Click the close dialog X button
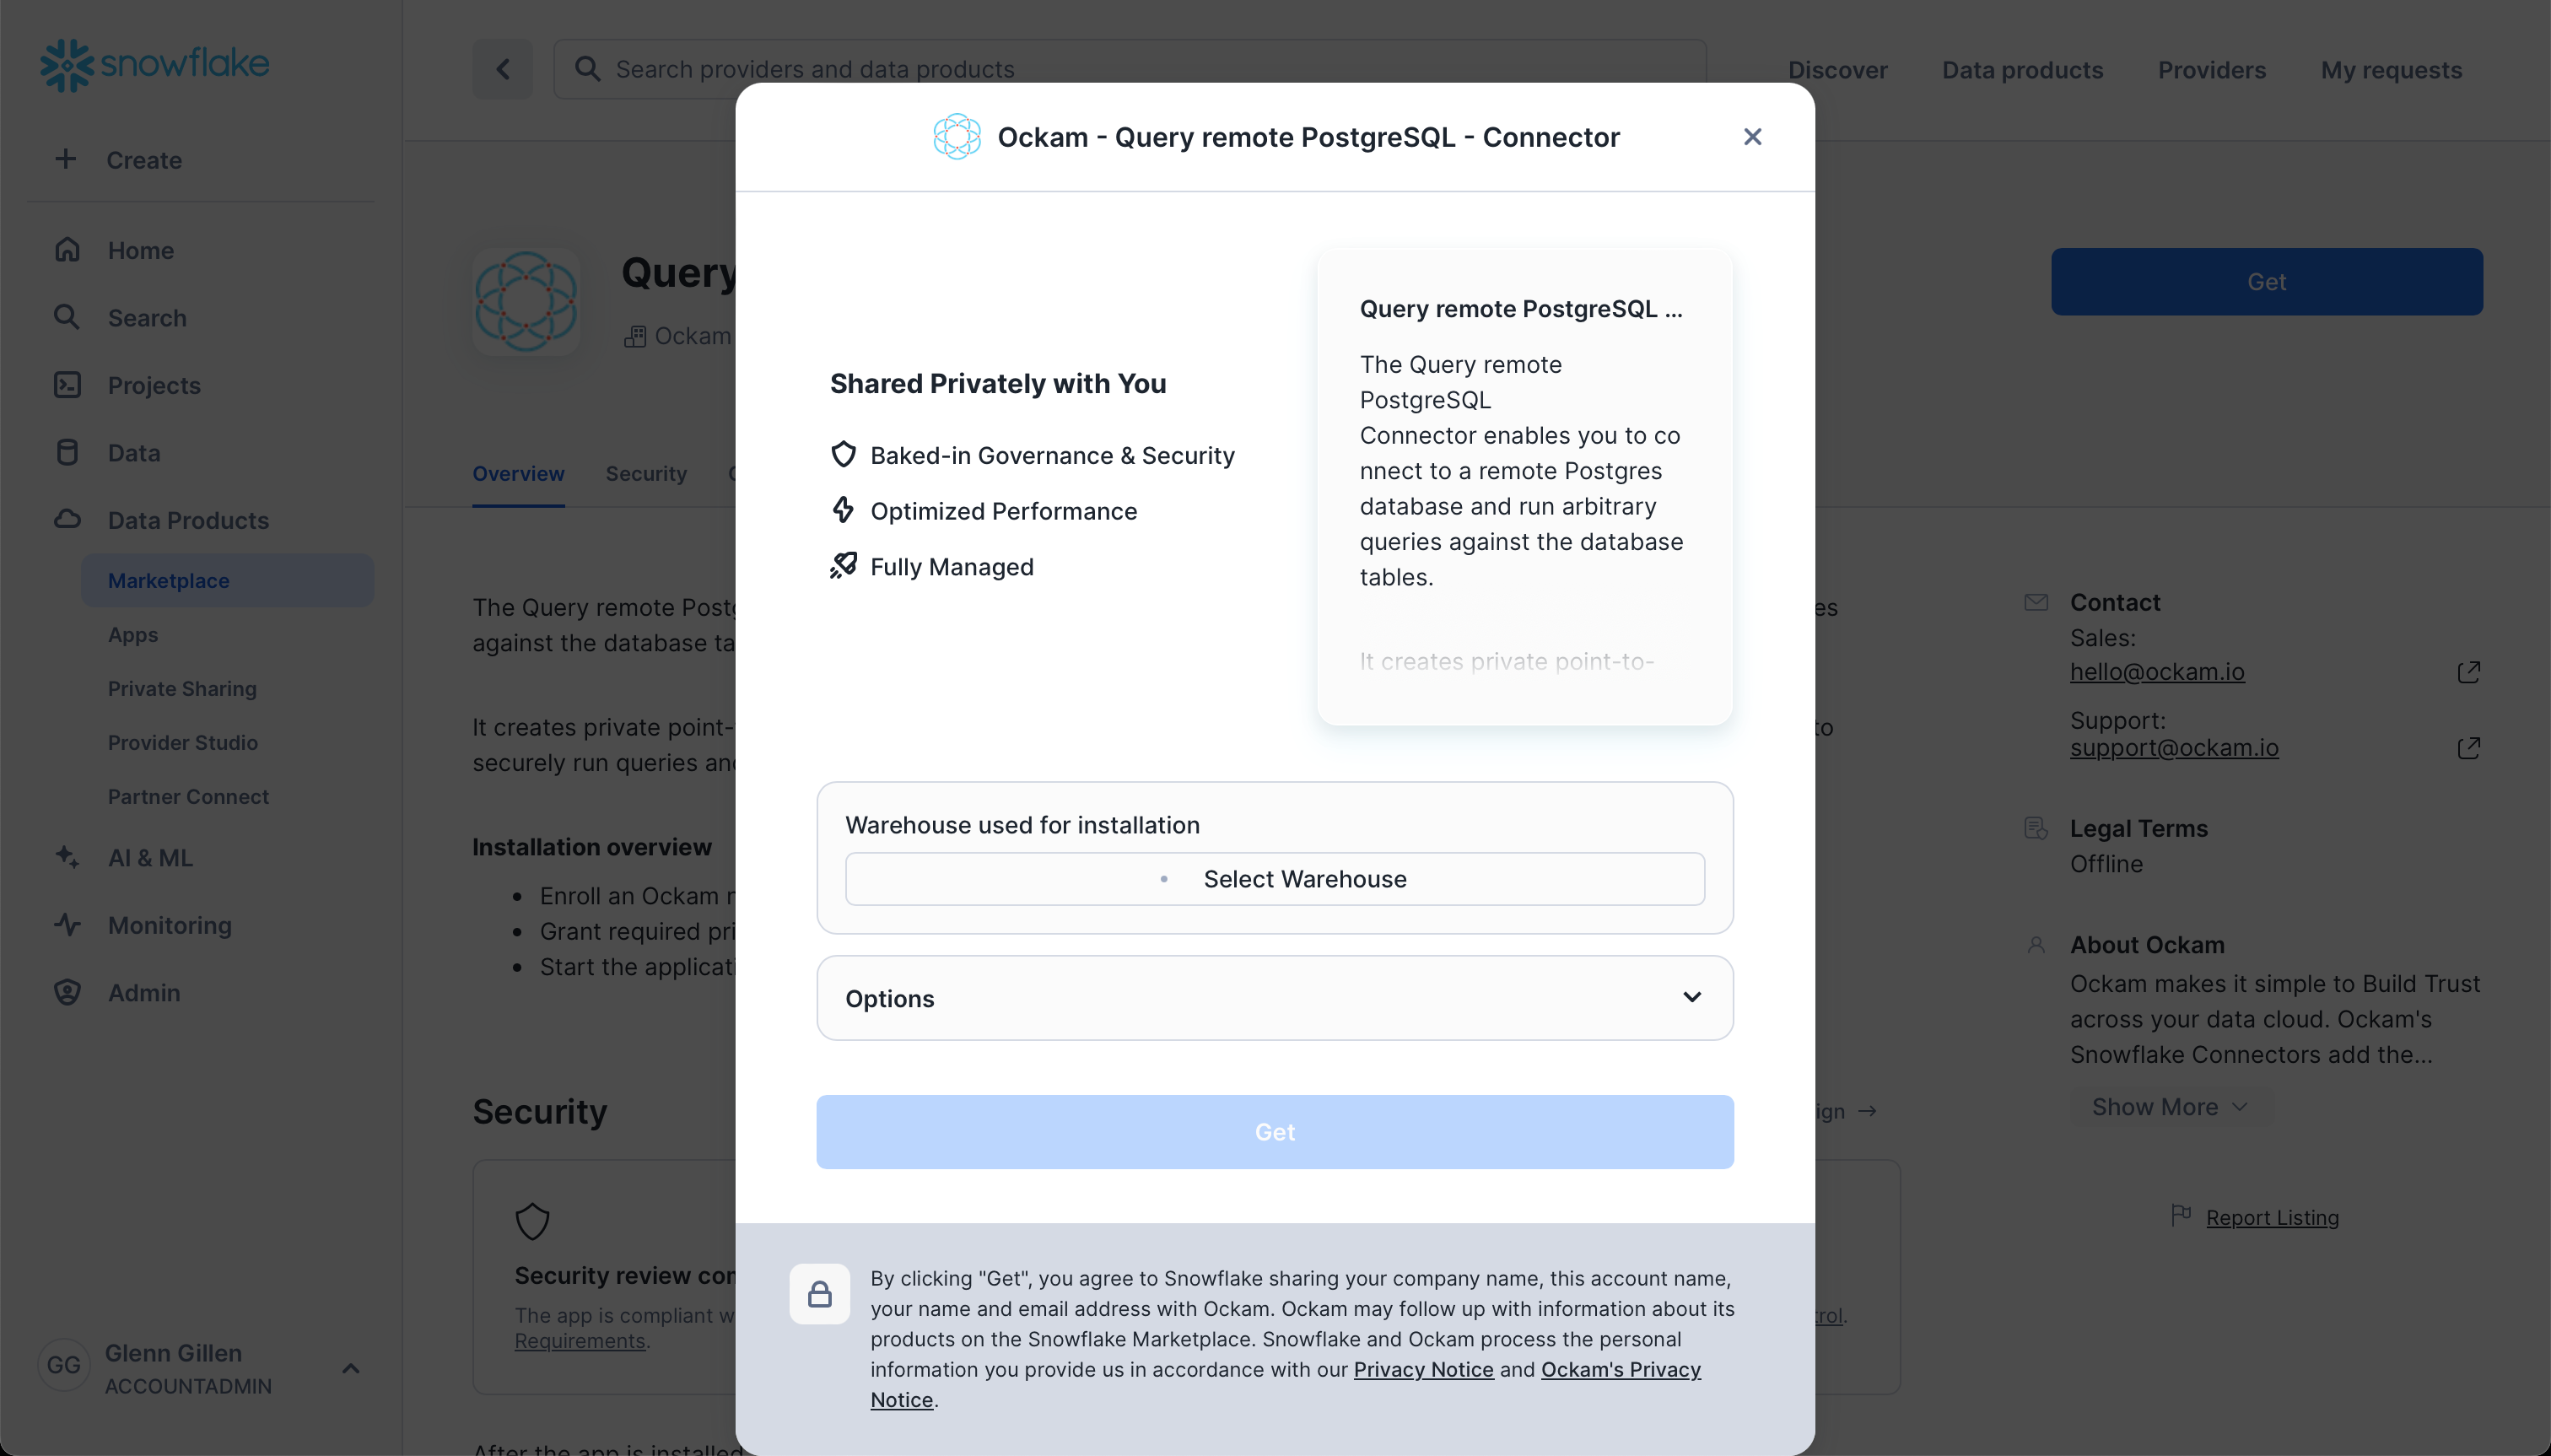 [1750, 137]
